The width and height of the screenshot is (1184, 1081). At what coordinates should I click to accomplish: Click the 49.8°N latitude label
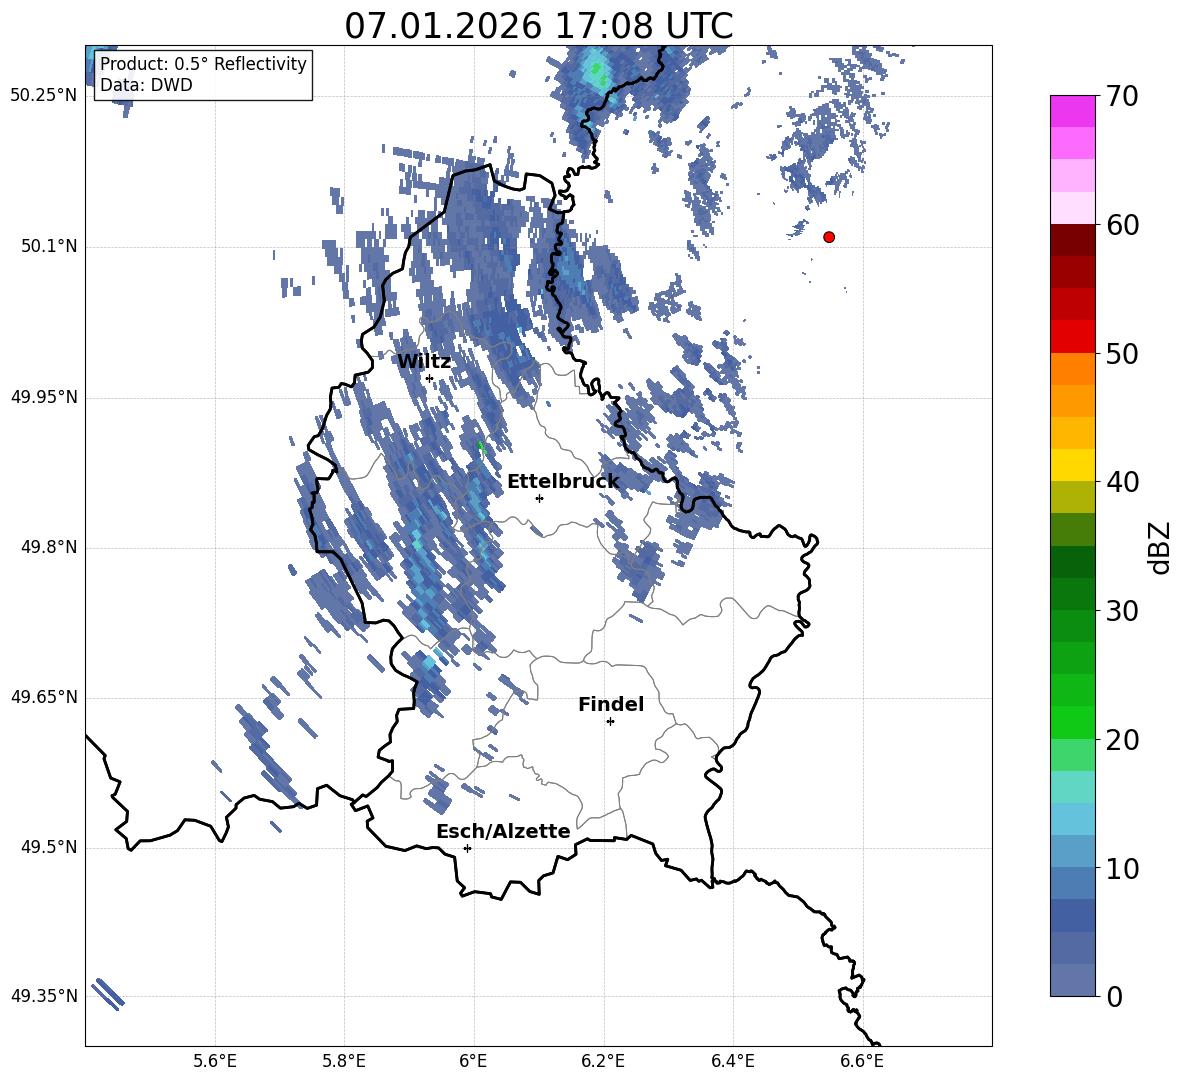click(48, 547)
